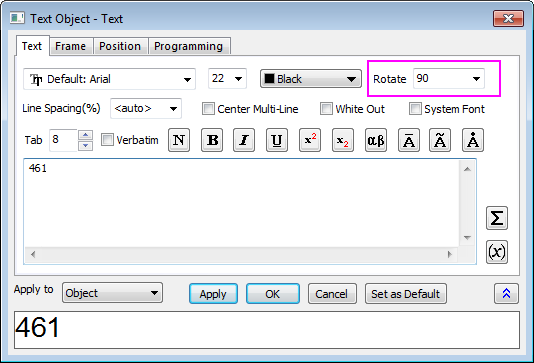534x363 pixels.
Task: Click the Normal (N) format button
Action: [x=179, y=140]
